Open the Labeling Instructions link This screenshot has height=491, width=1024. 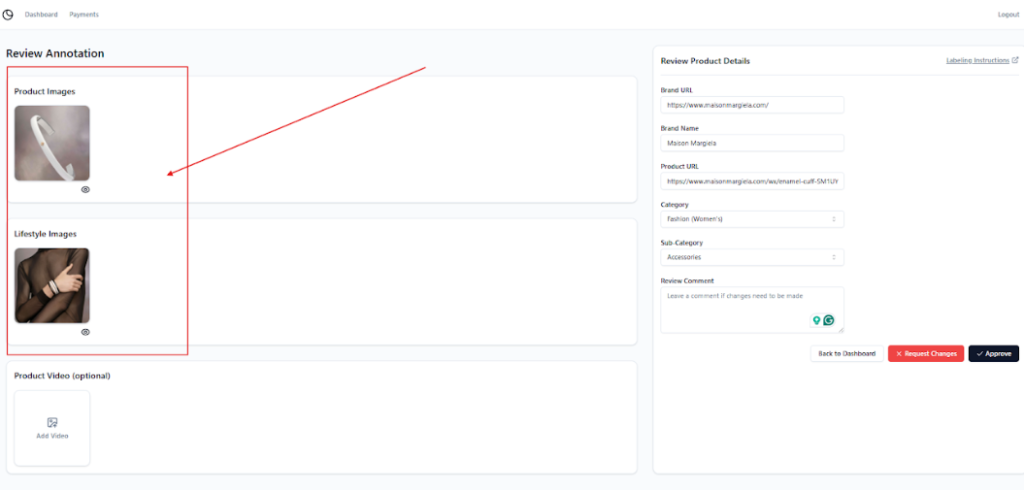pos(977,61)
